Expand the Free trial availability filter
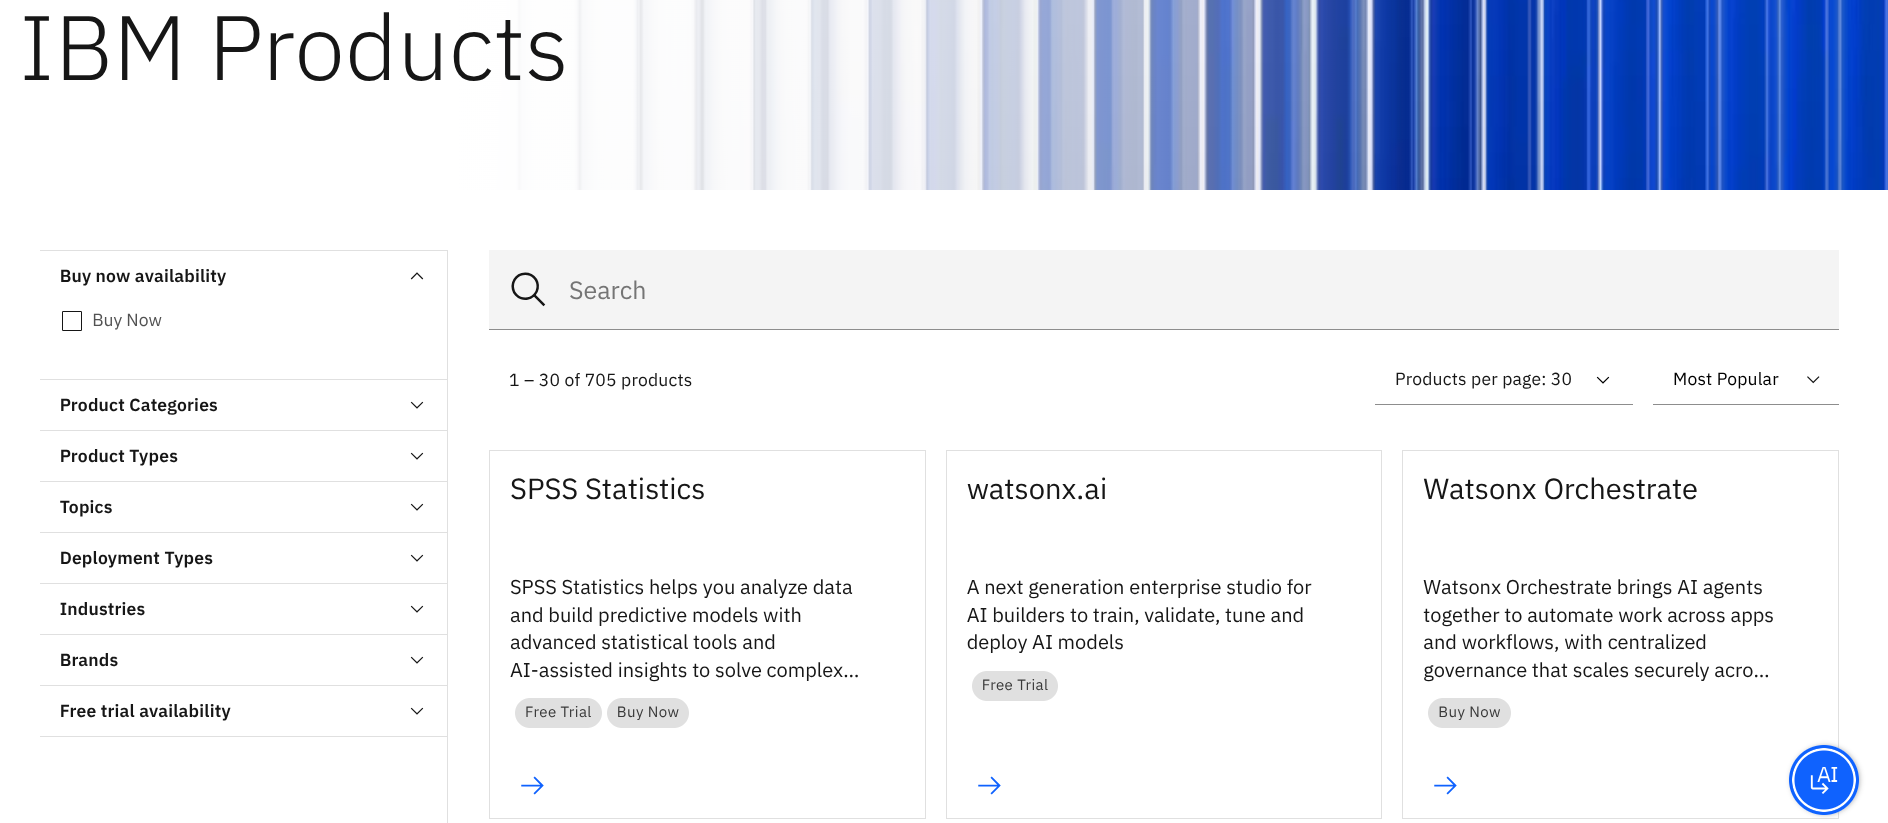The width and height of the screenshot is (1888, 823). (x=243, y=711)
